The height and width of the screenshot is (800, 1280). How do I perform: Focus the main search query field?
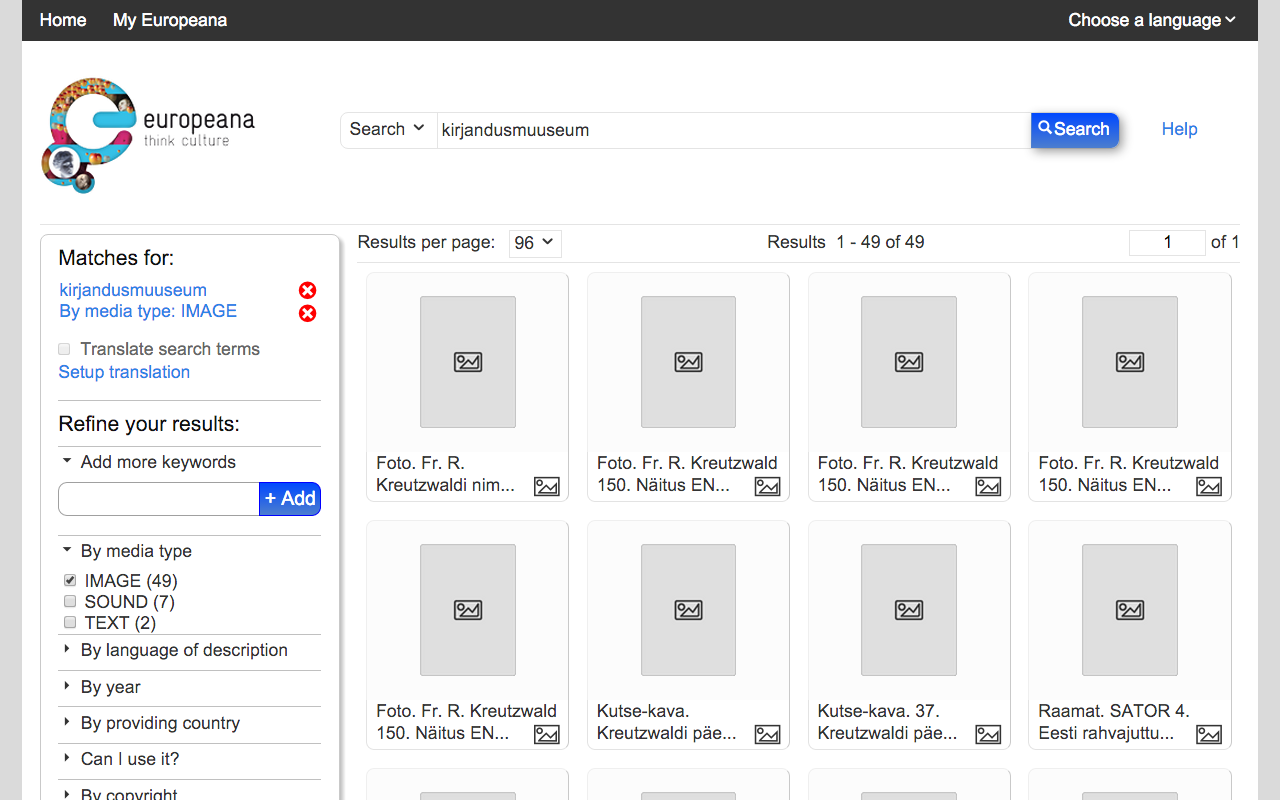pyautogui.click(x=734, y=130)
